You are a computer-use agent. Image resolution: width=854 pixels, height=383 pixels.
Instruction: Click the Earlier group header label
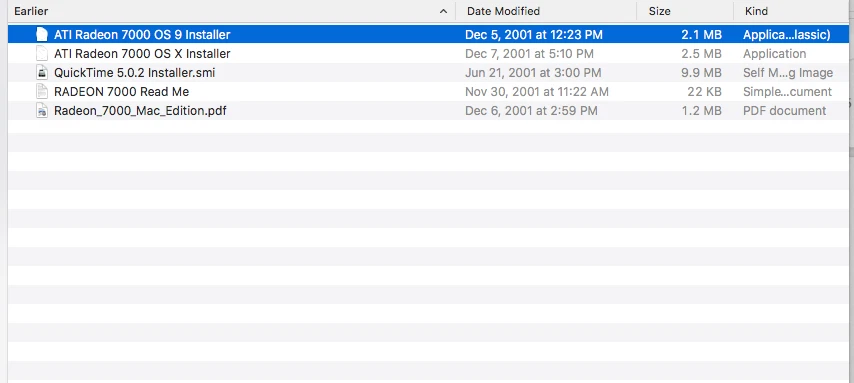31,11
